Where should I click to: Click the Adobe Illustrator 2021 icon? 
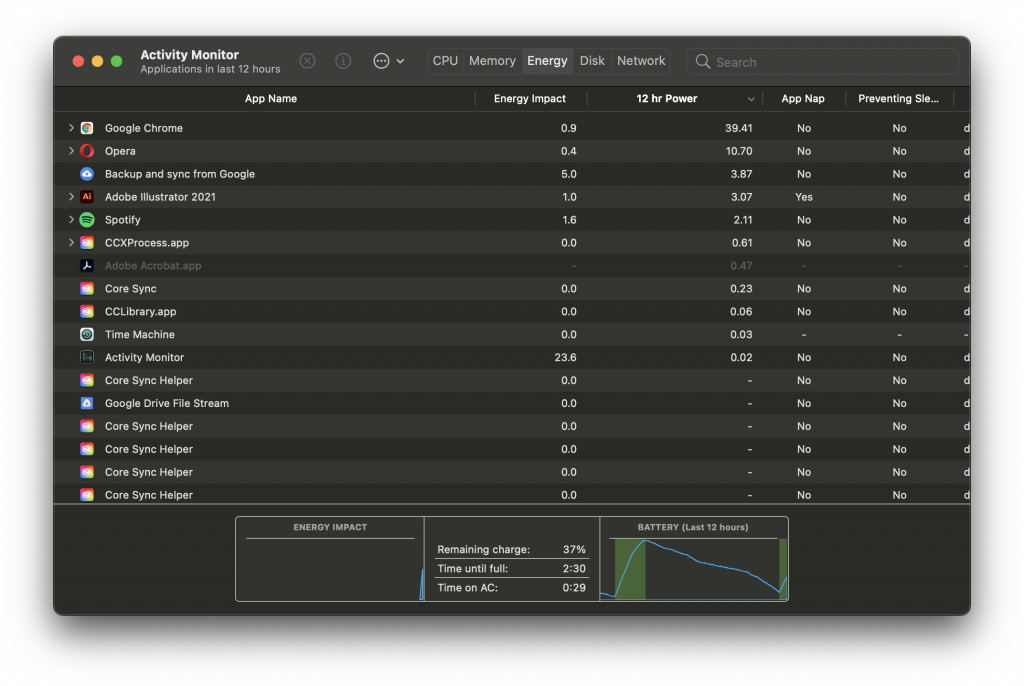click(87, 197)
